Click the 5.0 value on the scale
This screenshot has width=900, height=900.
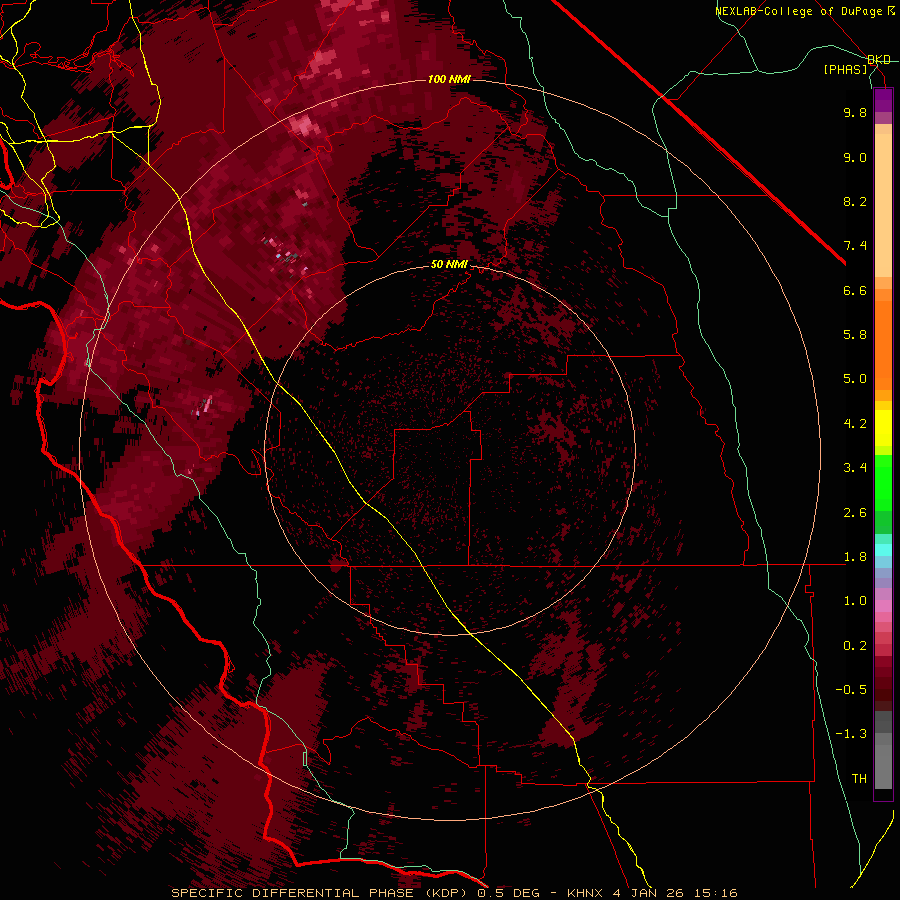tap(855, 379)
